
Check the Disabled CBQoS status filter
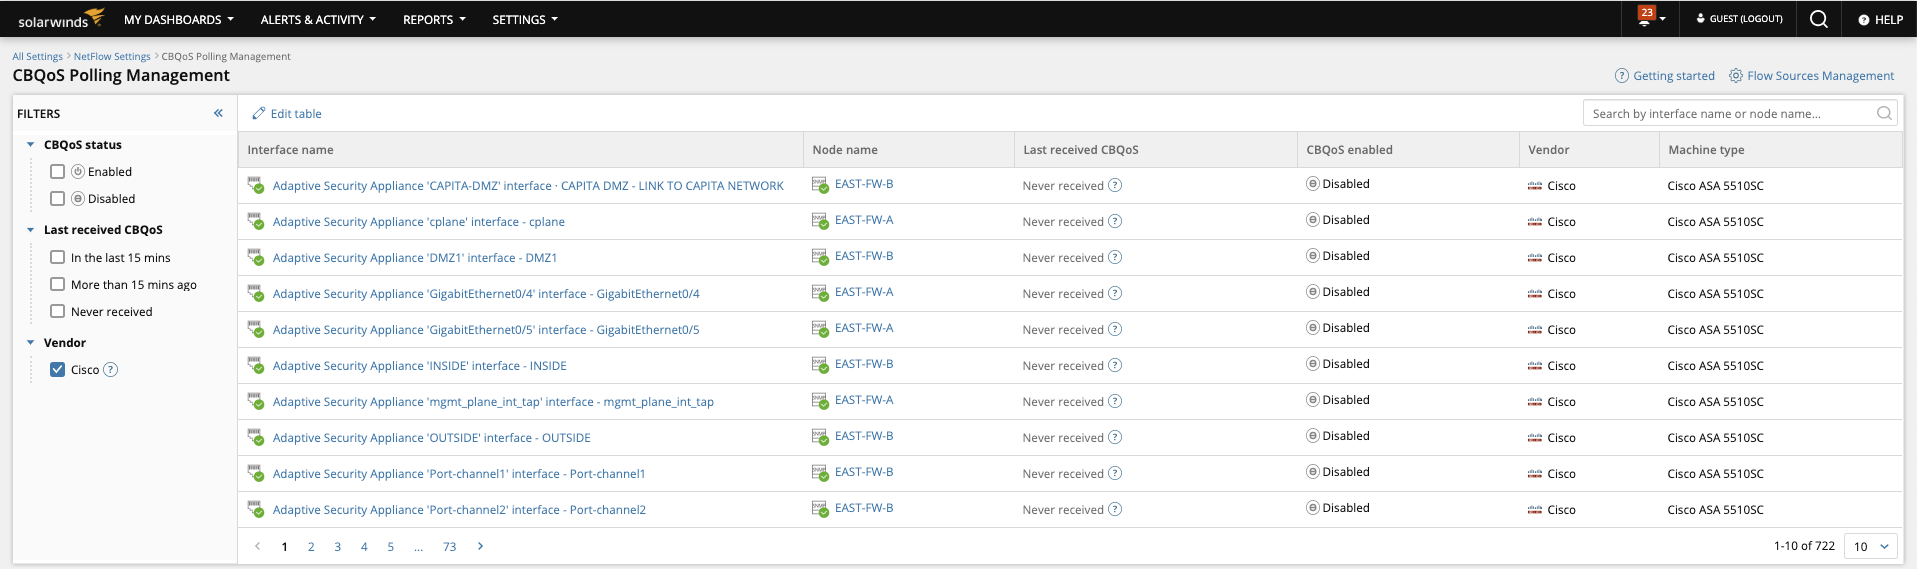click(x=58, y=199)
